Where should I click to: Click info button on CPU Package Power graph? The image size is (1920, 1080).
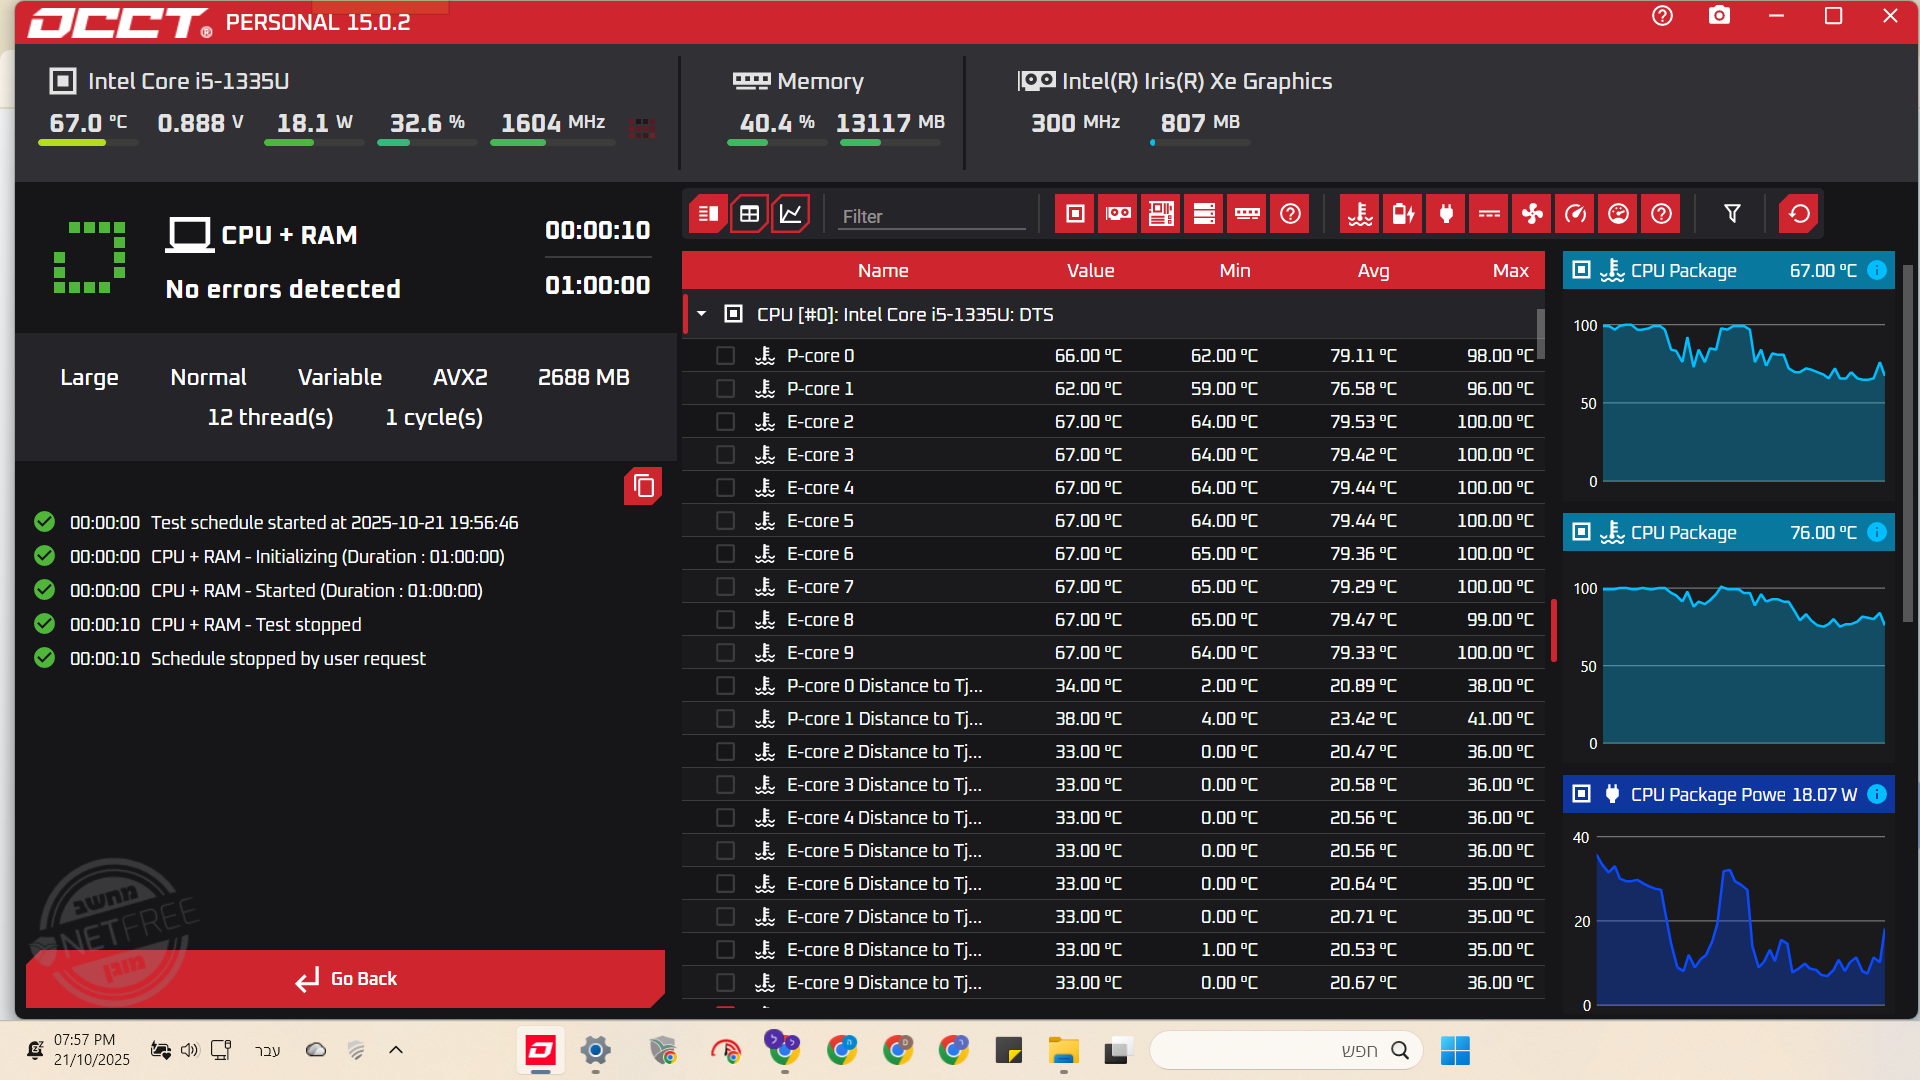pos(1877,794)
